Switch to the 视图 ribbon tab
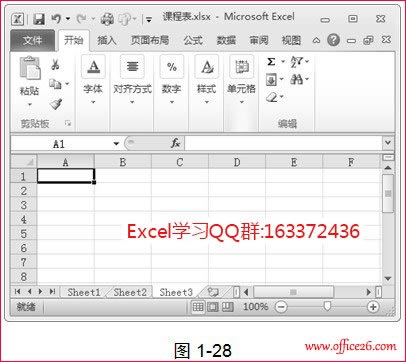The image size is (406, 362). (x=291, y=40)
